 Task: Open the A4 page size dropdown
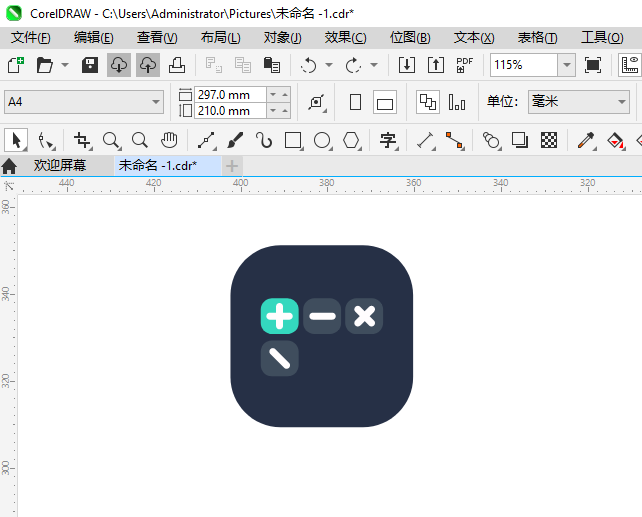pyautogui.click(x=84, y=102)
